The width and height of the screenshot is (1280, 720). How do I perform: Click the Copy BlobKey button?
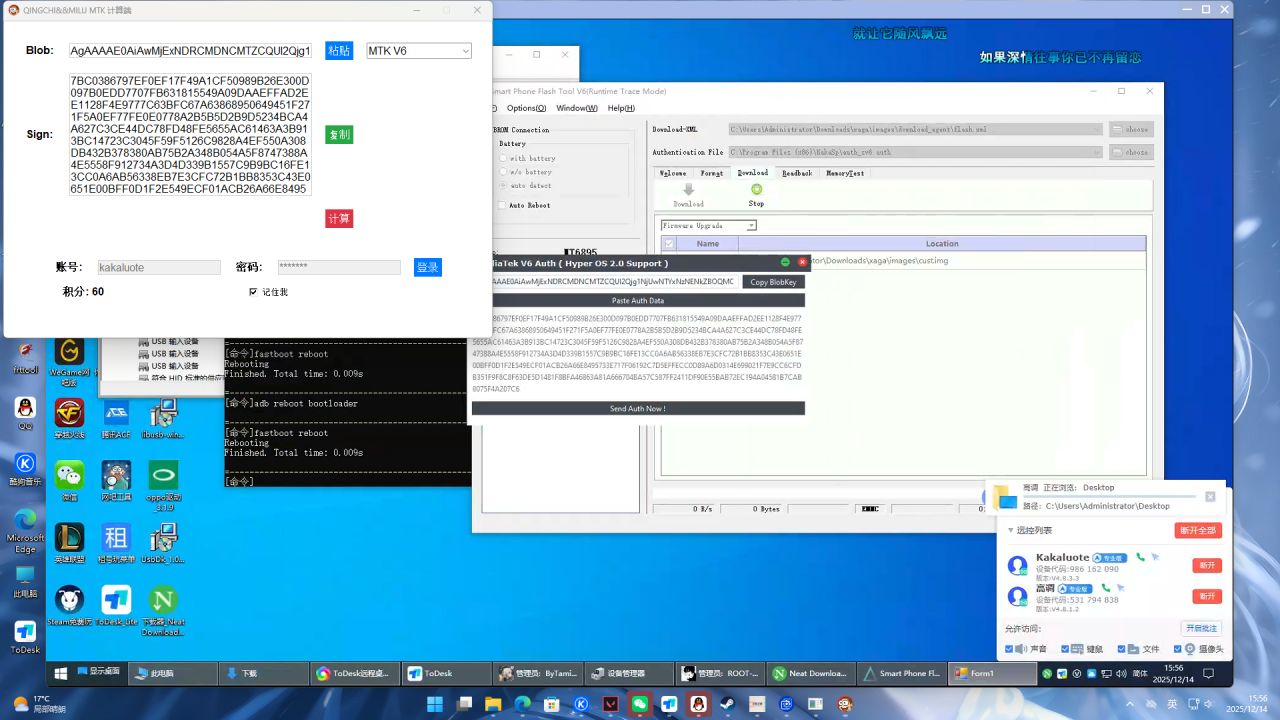[x=773, y=282]
